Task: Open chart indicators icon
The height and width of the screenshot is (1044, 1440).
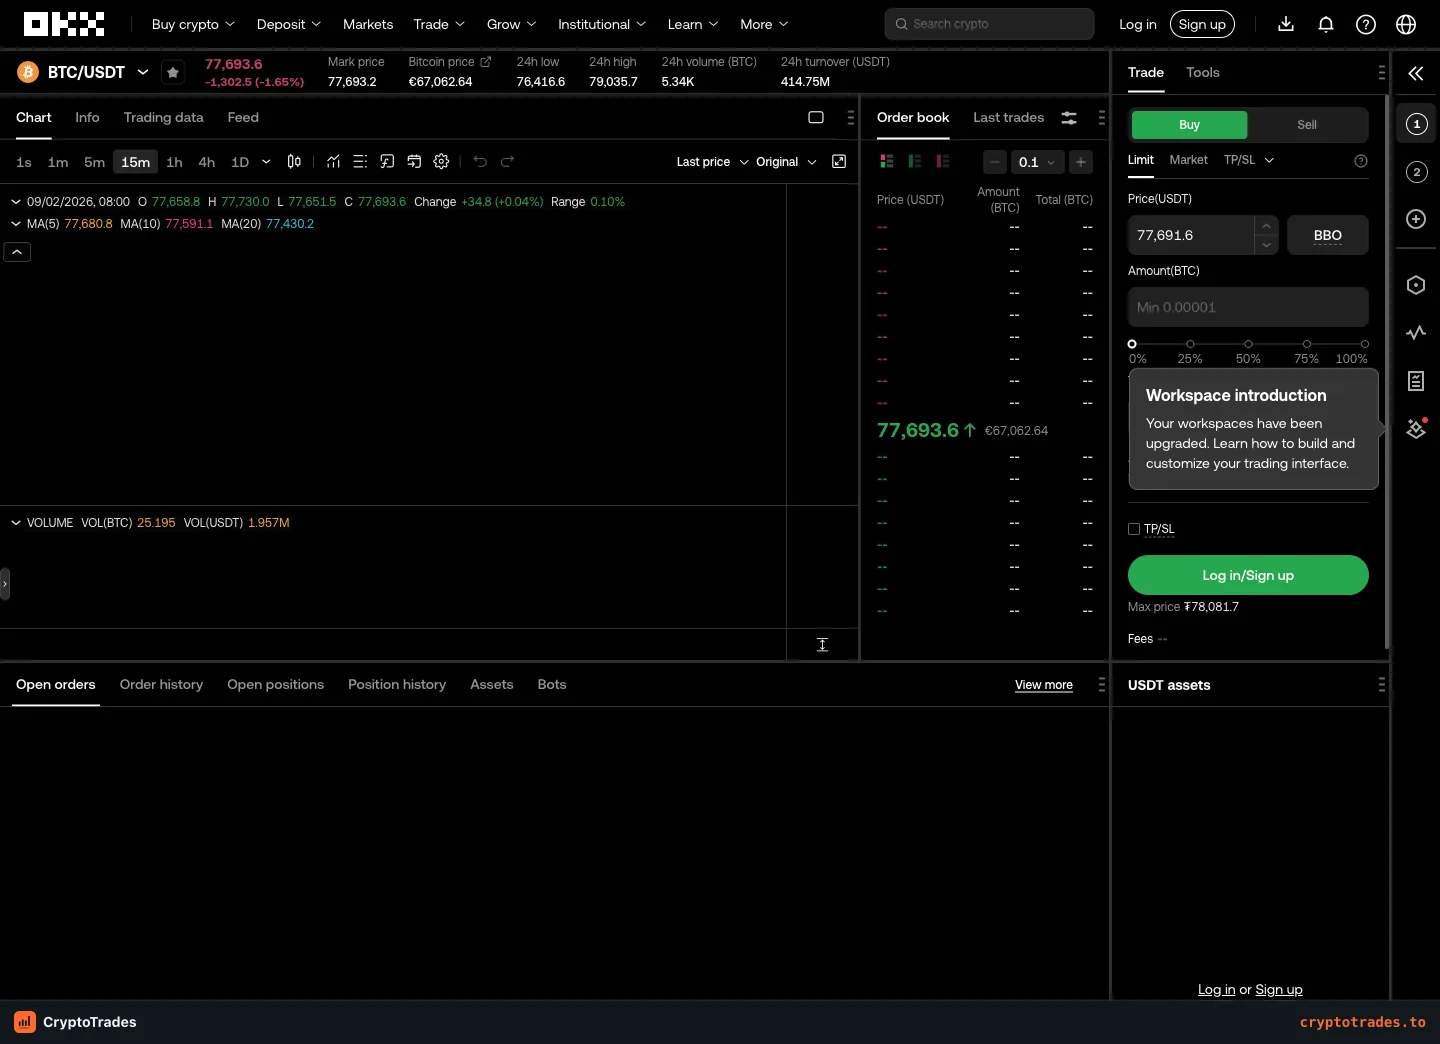Action: tap(333, 161)
